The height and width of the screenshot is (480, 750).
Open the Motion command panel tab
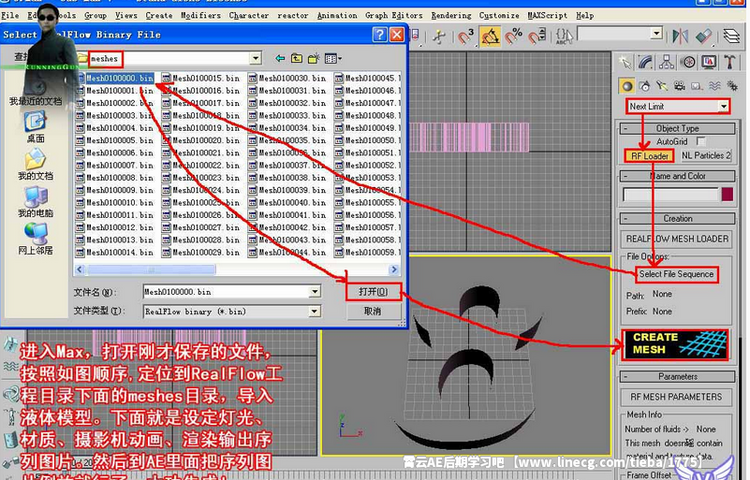coord(688,62)
